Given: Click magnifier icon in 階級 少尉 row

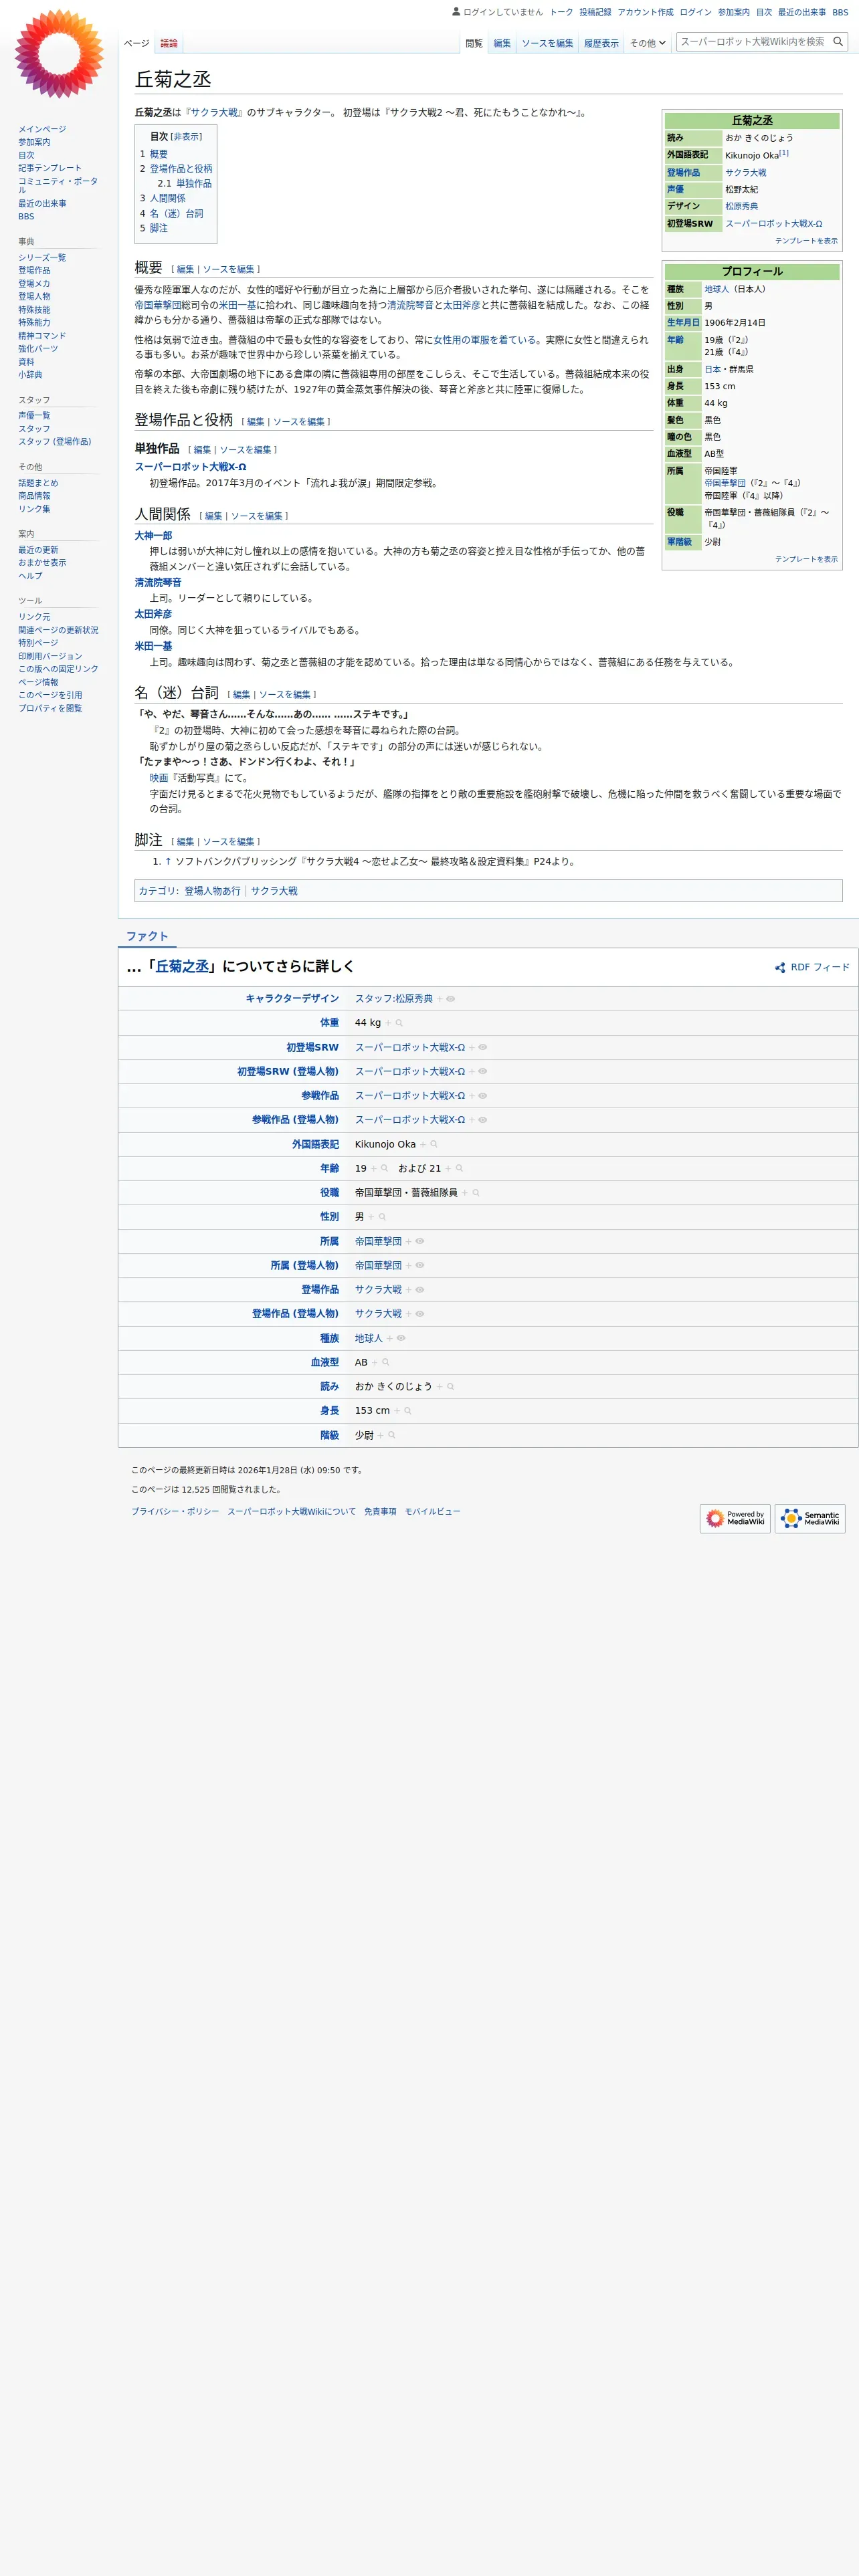Looking at the screenshot, I should pyautogui.click(x=392, y=1435).
